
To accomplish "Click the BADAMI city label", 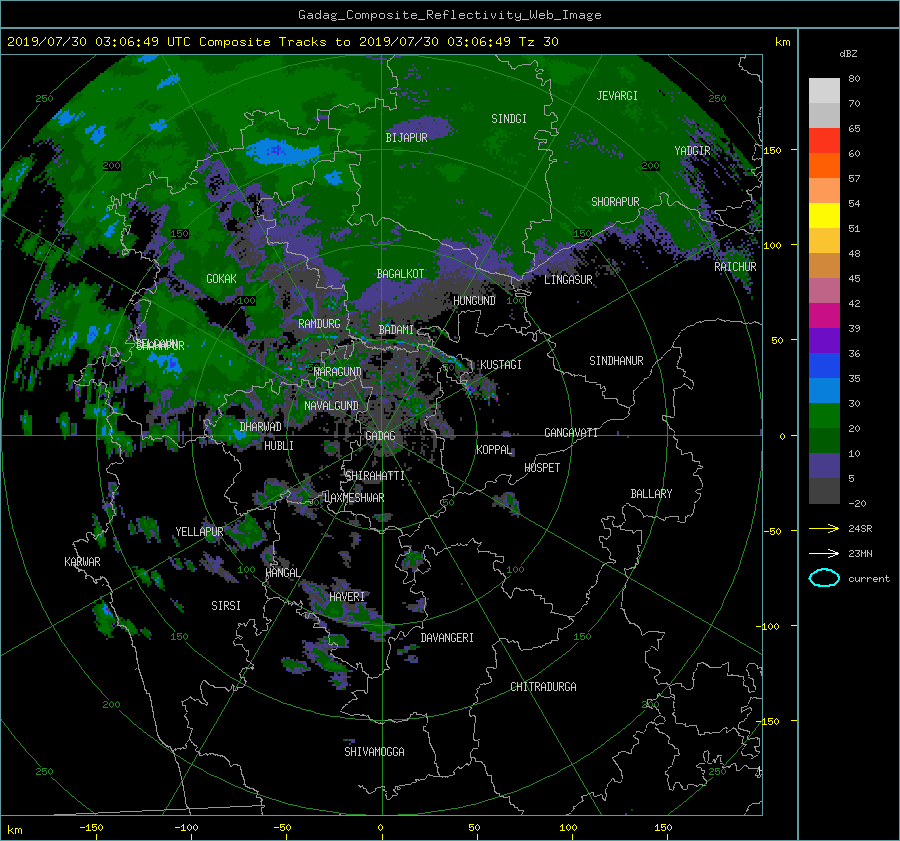I will [396, 330].
